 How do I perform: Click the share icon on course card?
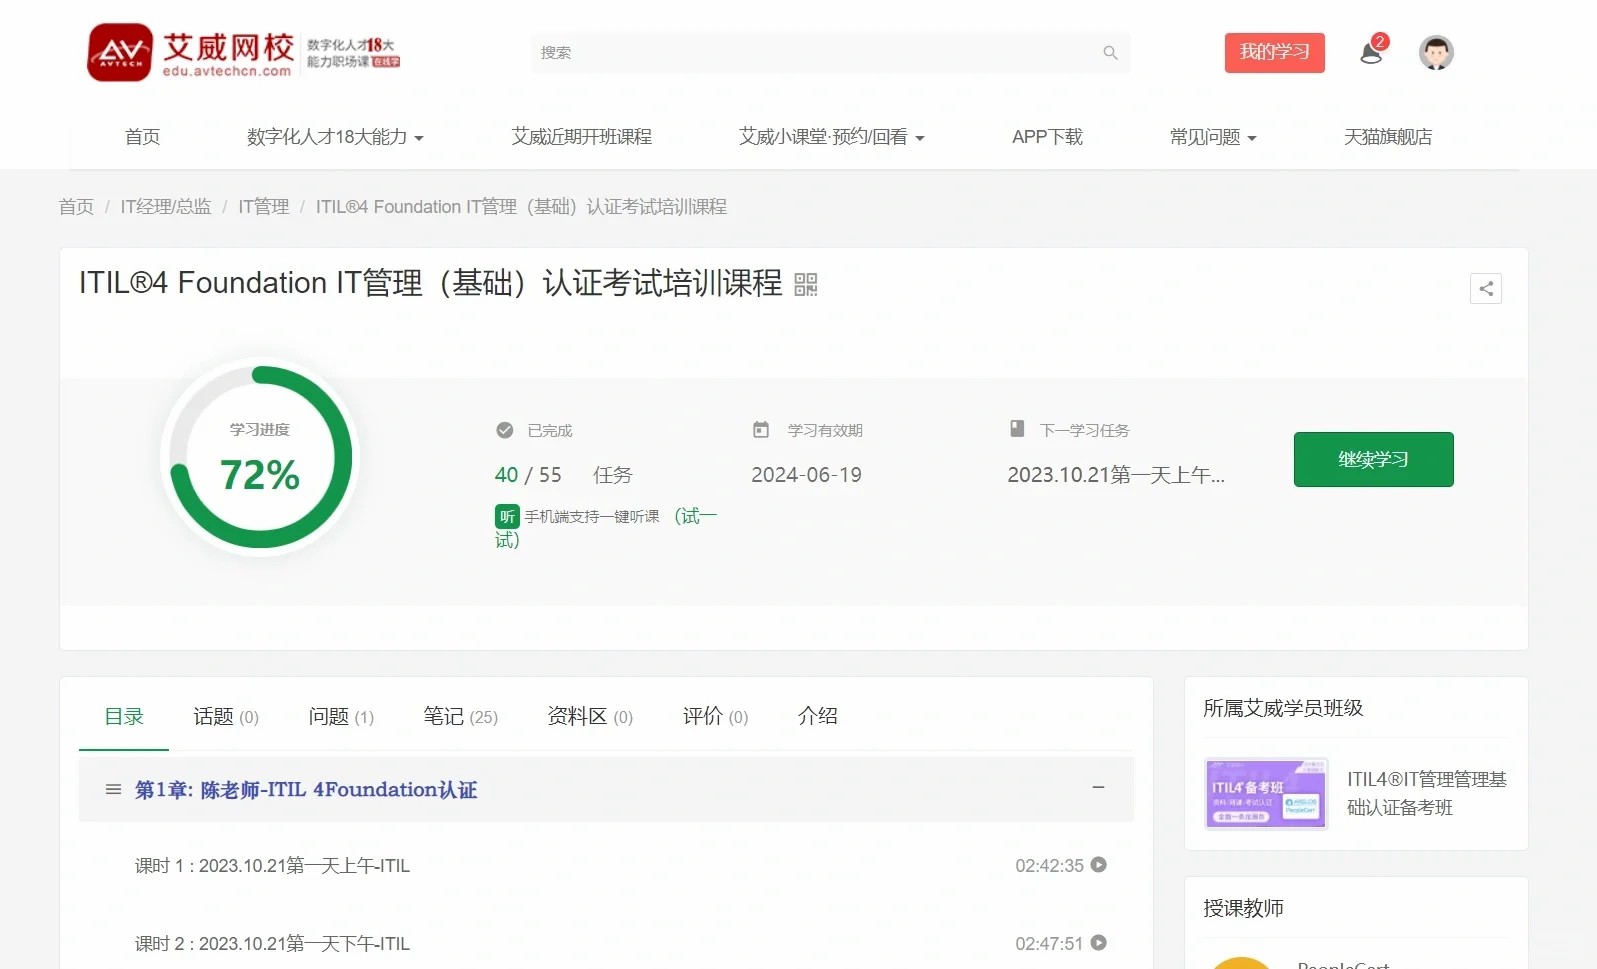[x=1486, y=289]
